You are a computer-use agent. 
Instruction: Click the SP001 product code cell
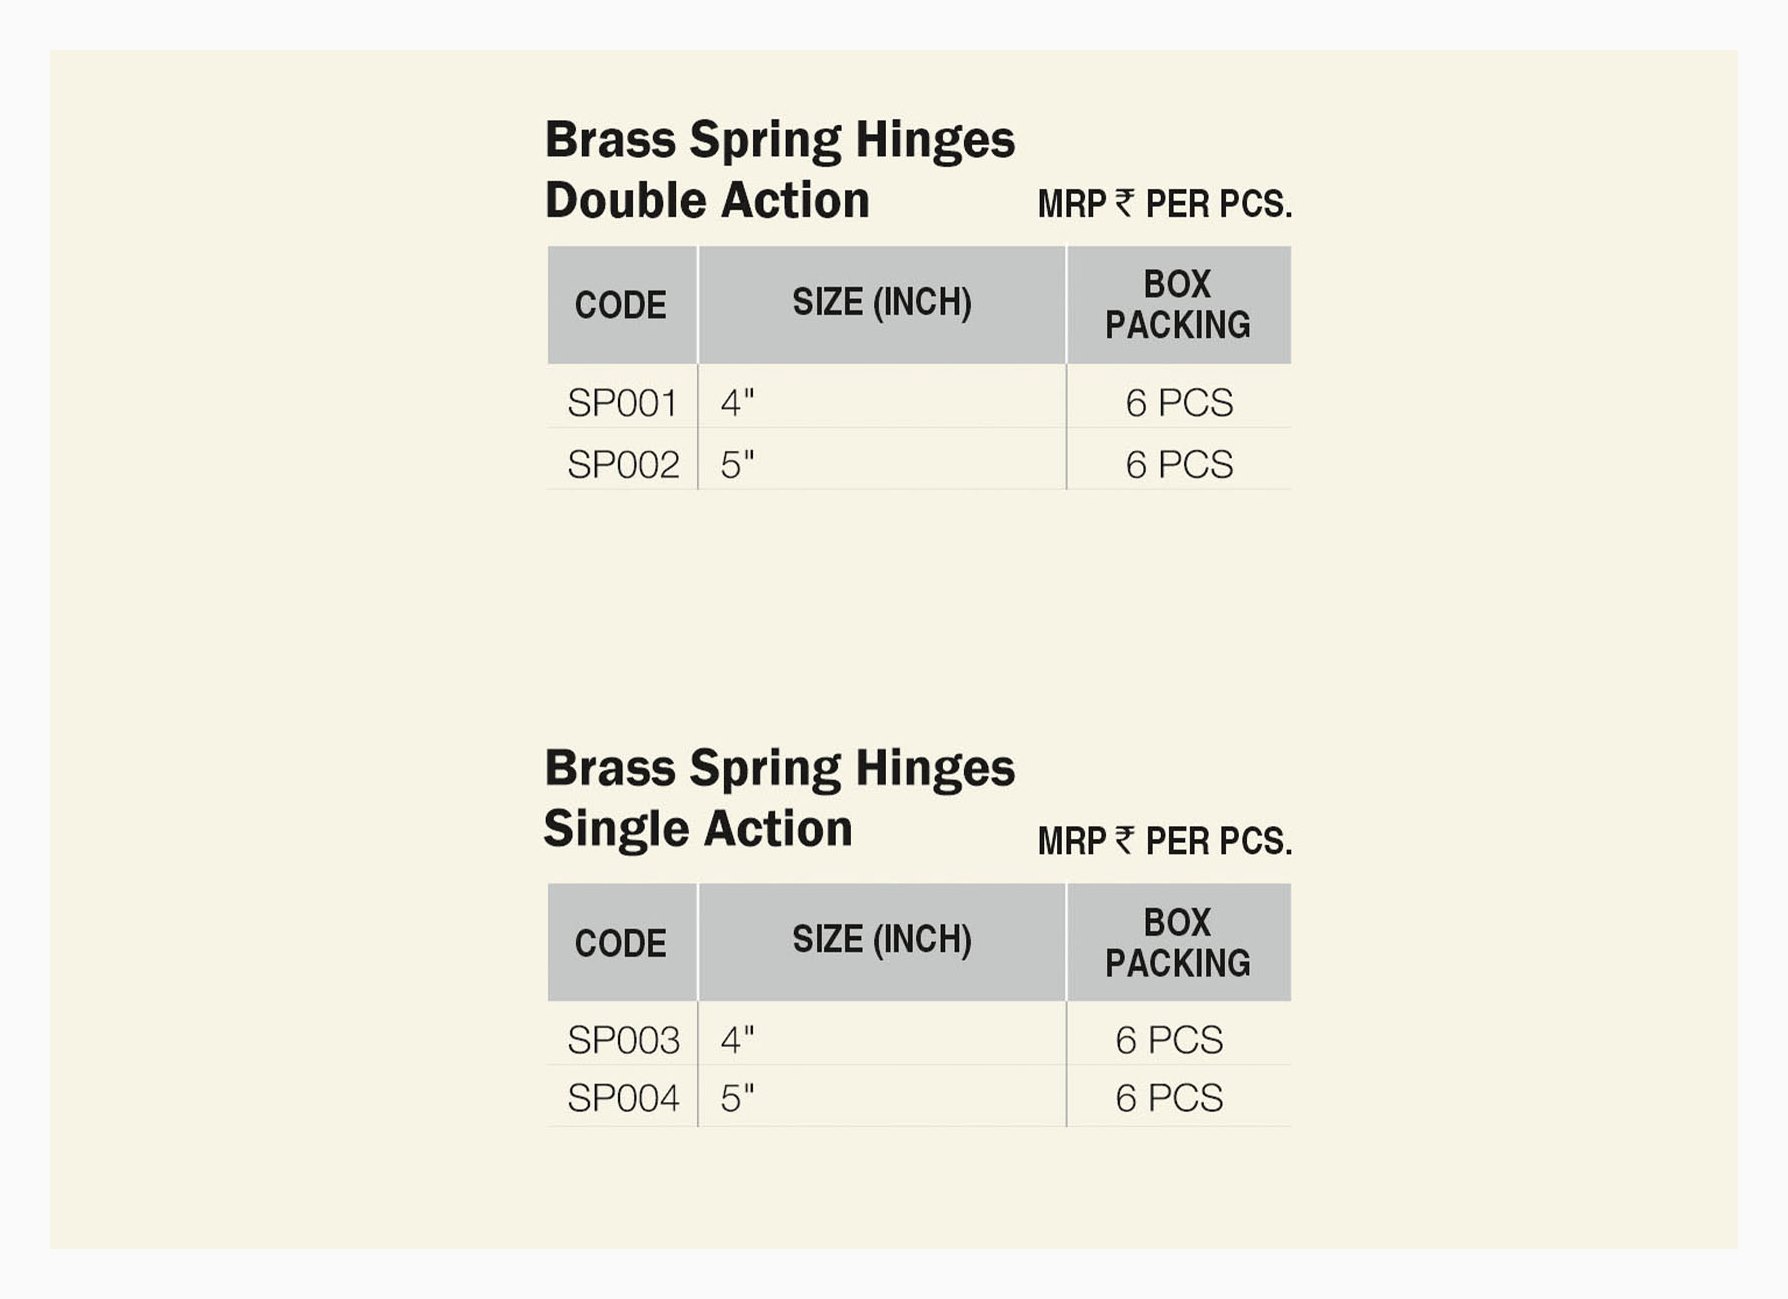[x=622, y=403]
